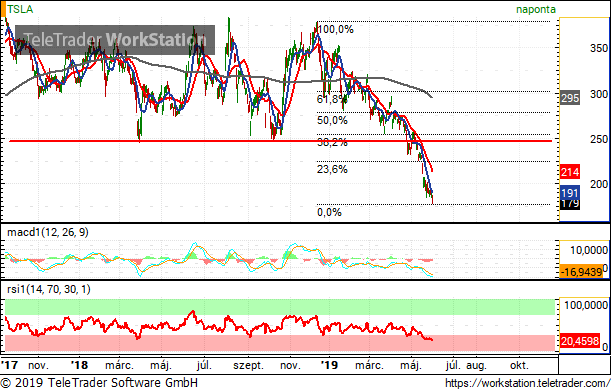Click the blue 191 moving average price tag

570,192
